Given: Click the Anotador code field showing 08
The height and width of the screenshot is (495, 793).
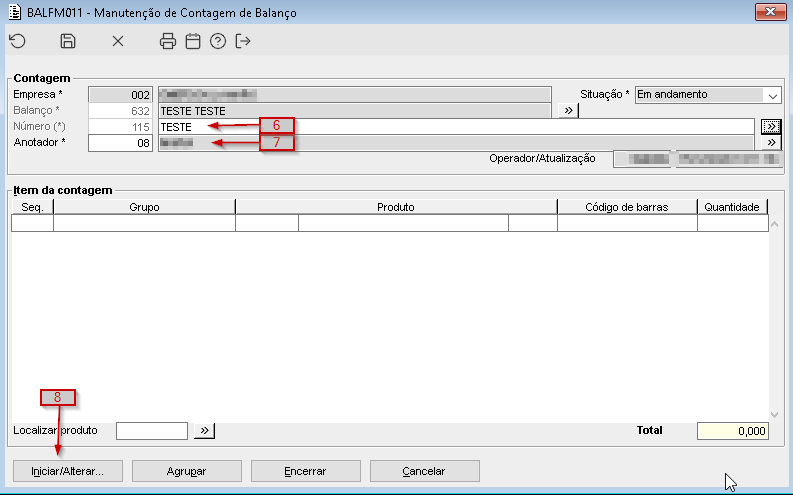Looking at the screenshot, I should 120,143.
